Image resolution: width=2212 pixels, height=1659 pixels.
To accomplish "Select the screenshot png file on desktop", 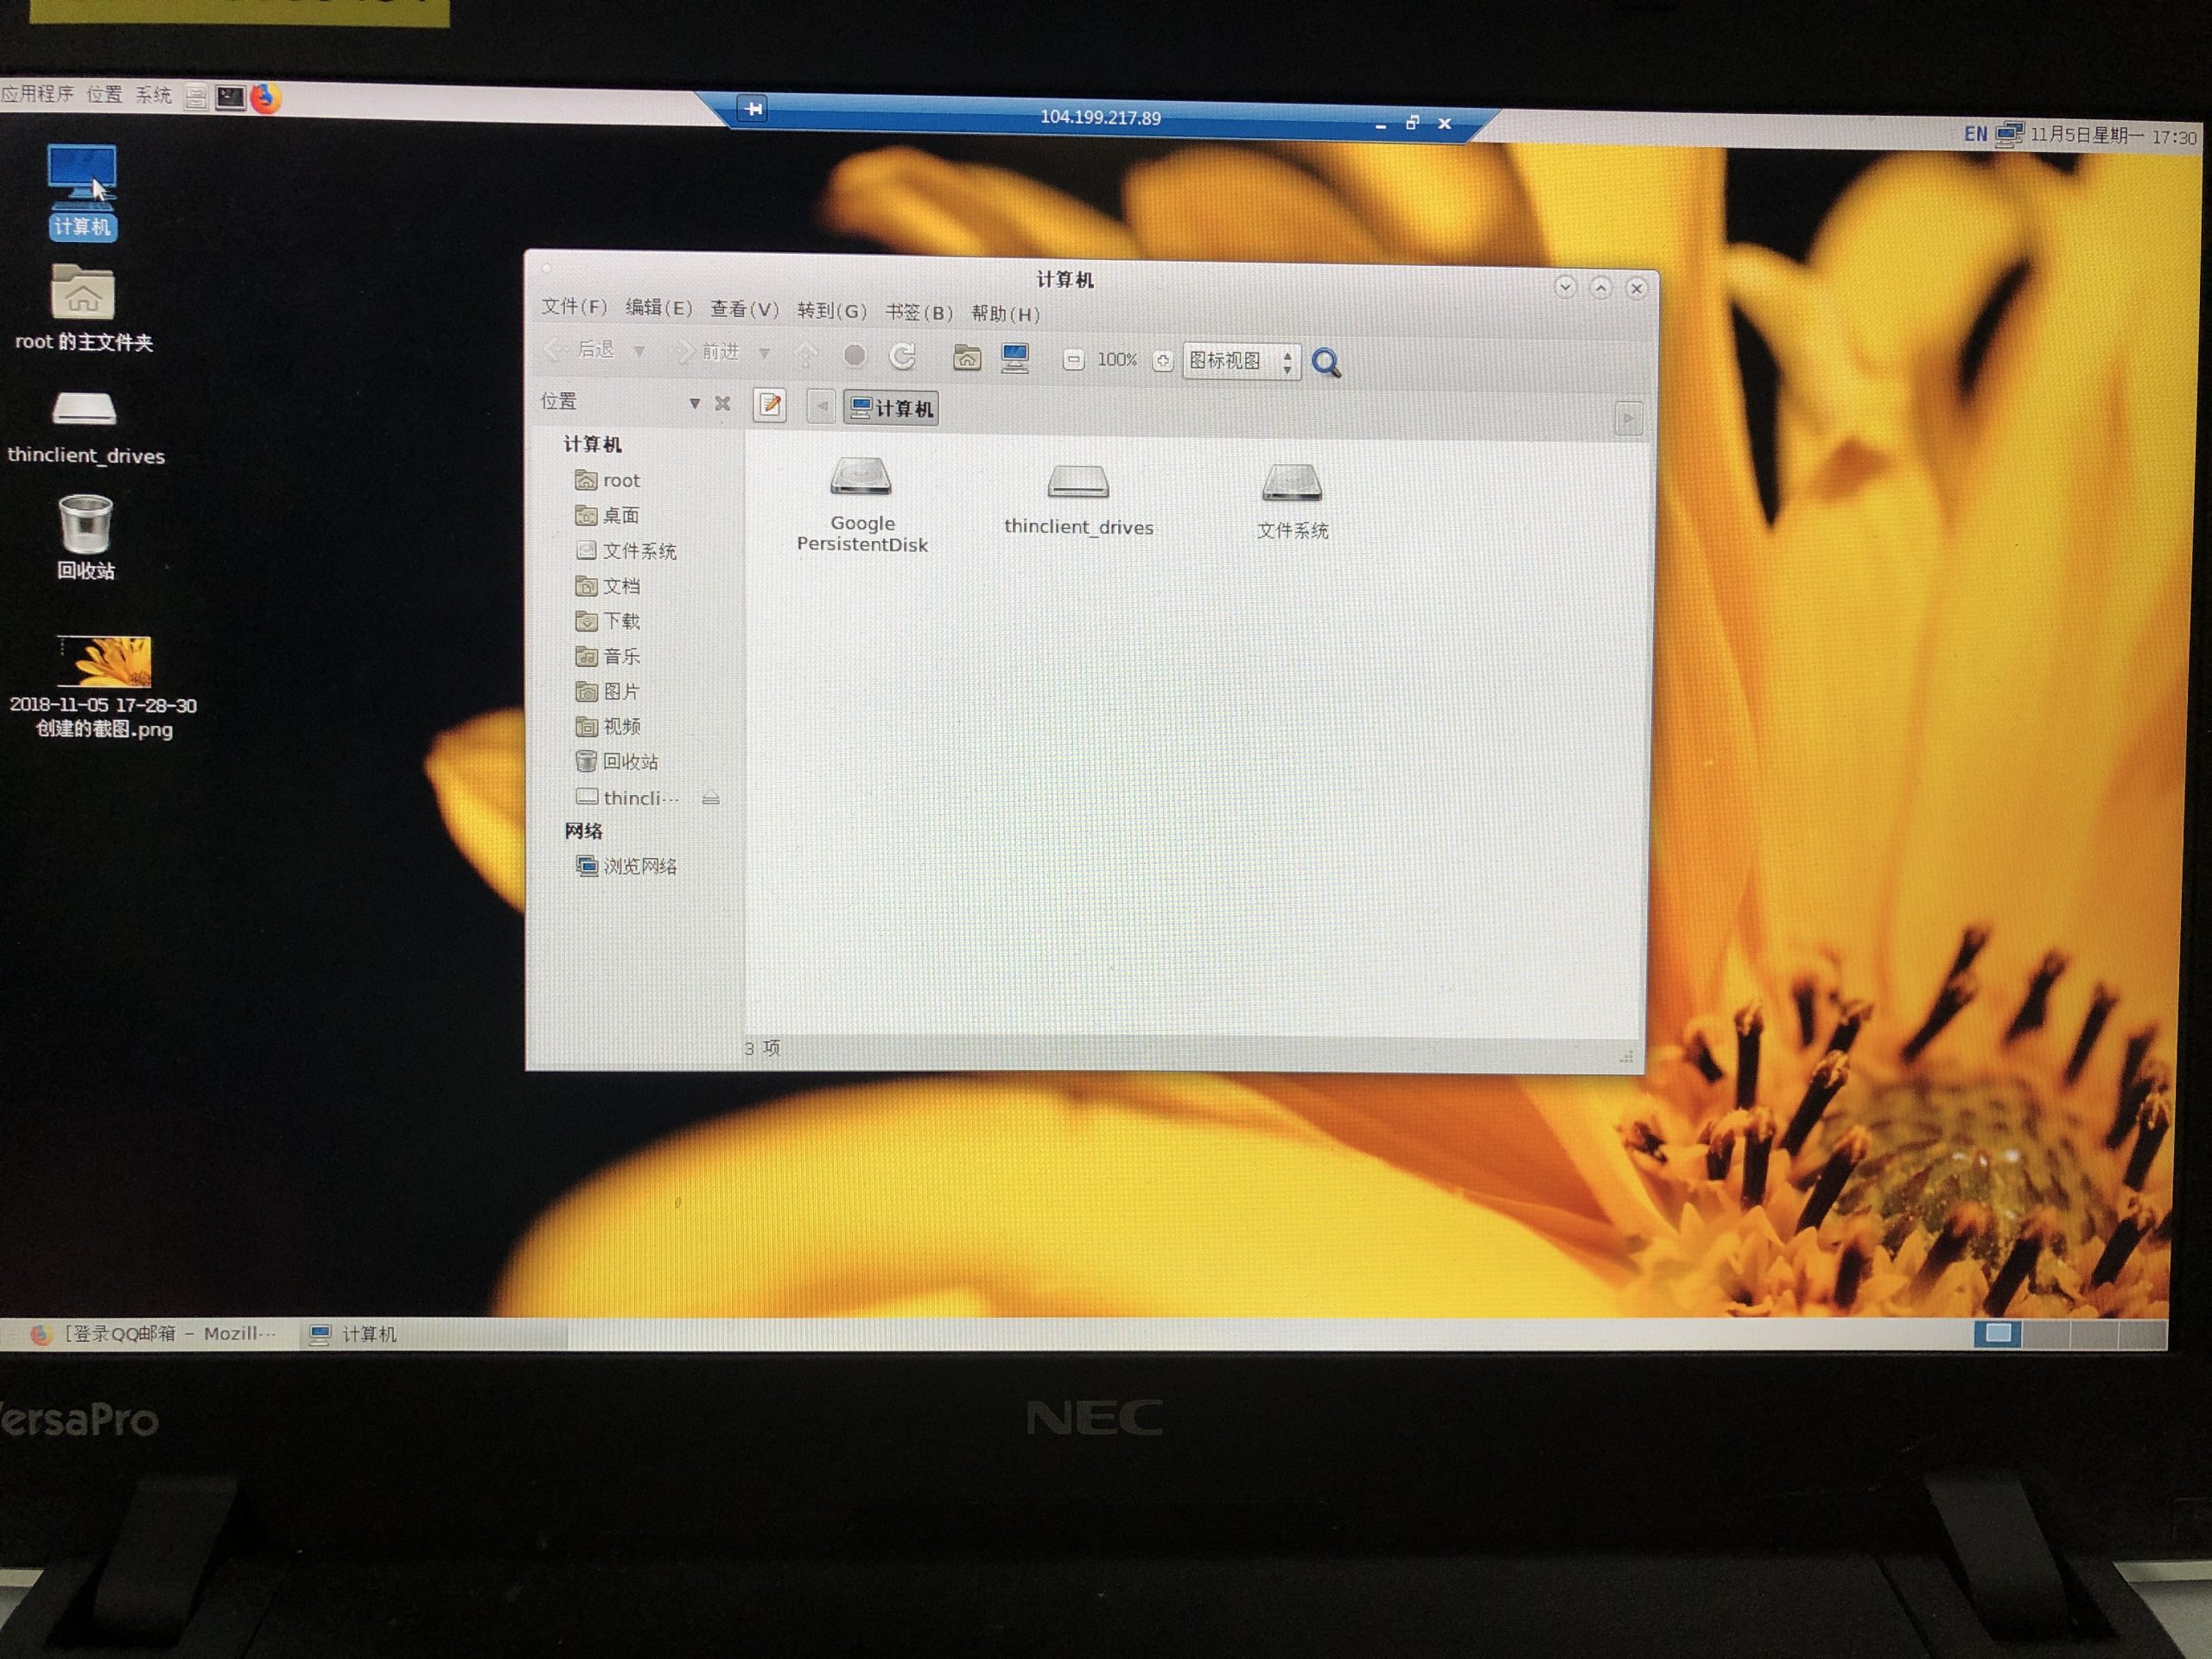I will point(103,687).
